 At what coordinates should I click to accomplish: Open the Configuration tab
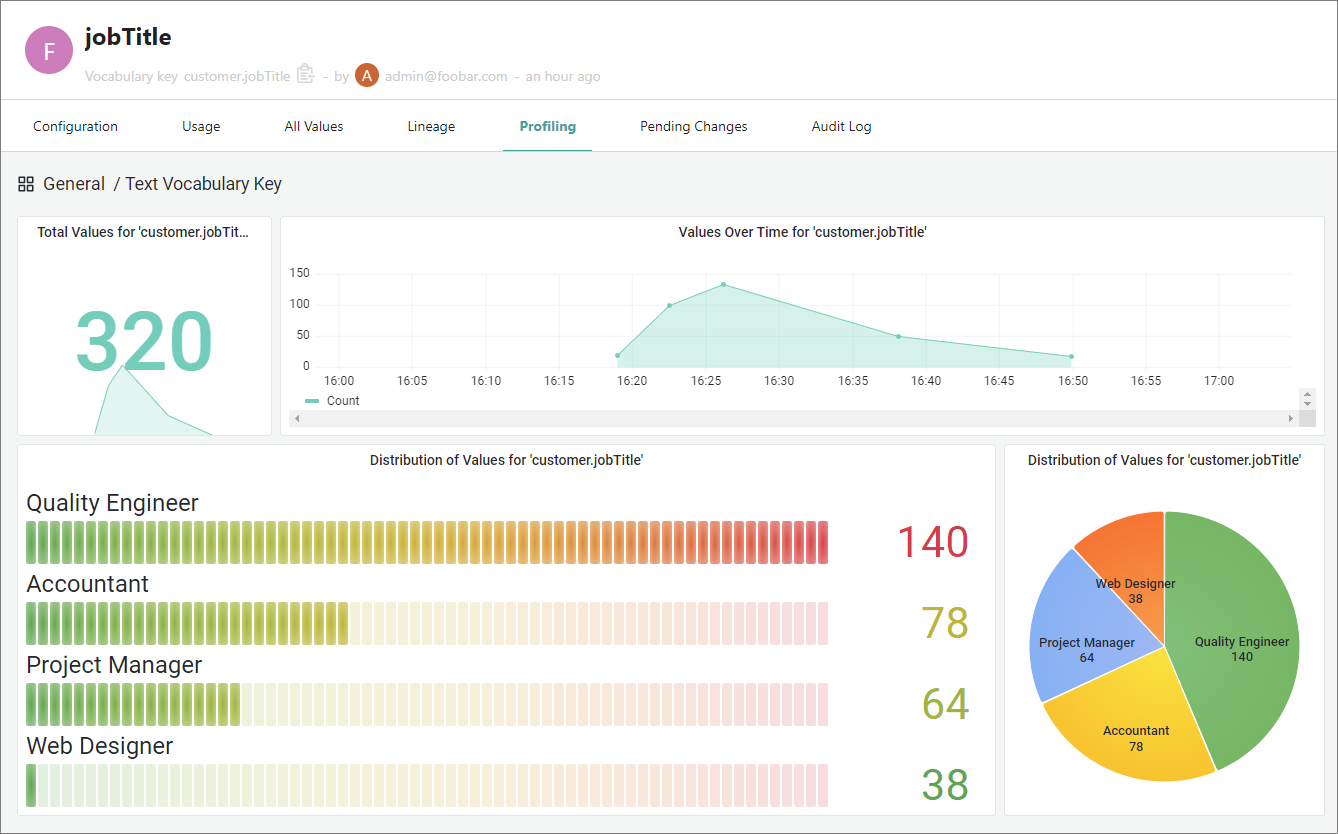coord(75,127)
